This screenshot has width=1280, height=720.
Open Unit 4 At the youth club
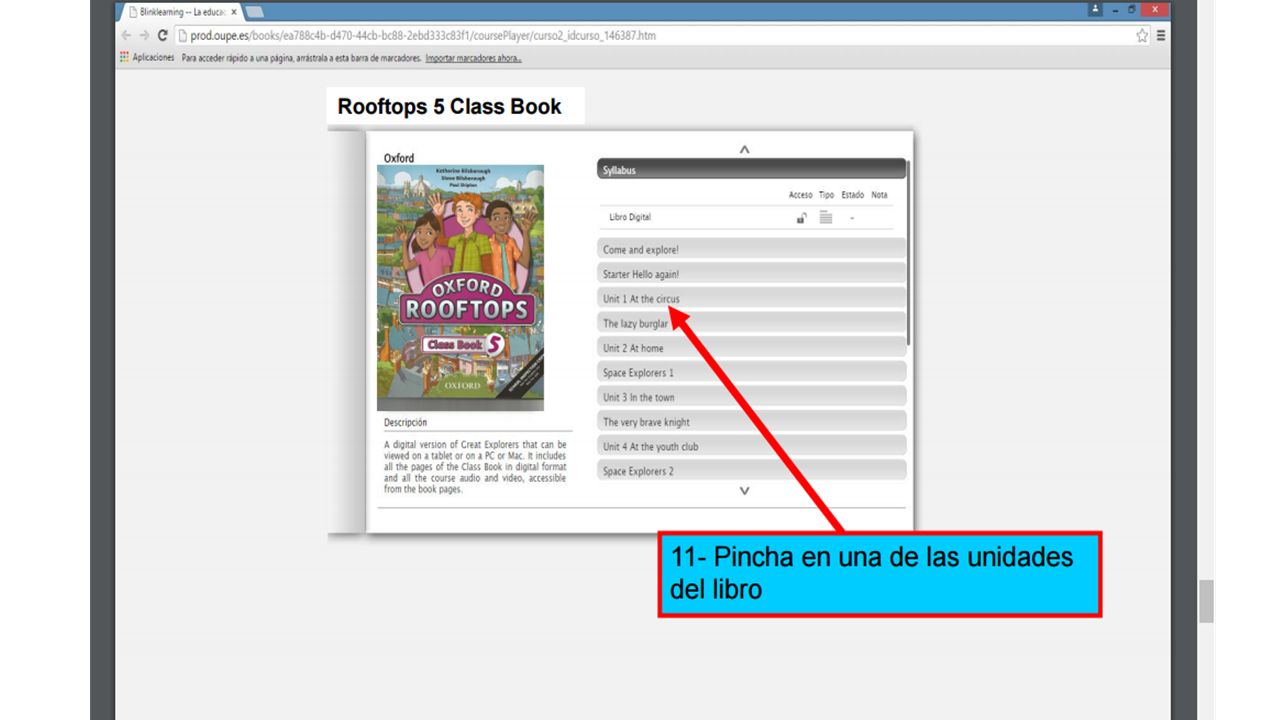[751, 446]
